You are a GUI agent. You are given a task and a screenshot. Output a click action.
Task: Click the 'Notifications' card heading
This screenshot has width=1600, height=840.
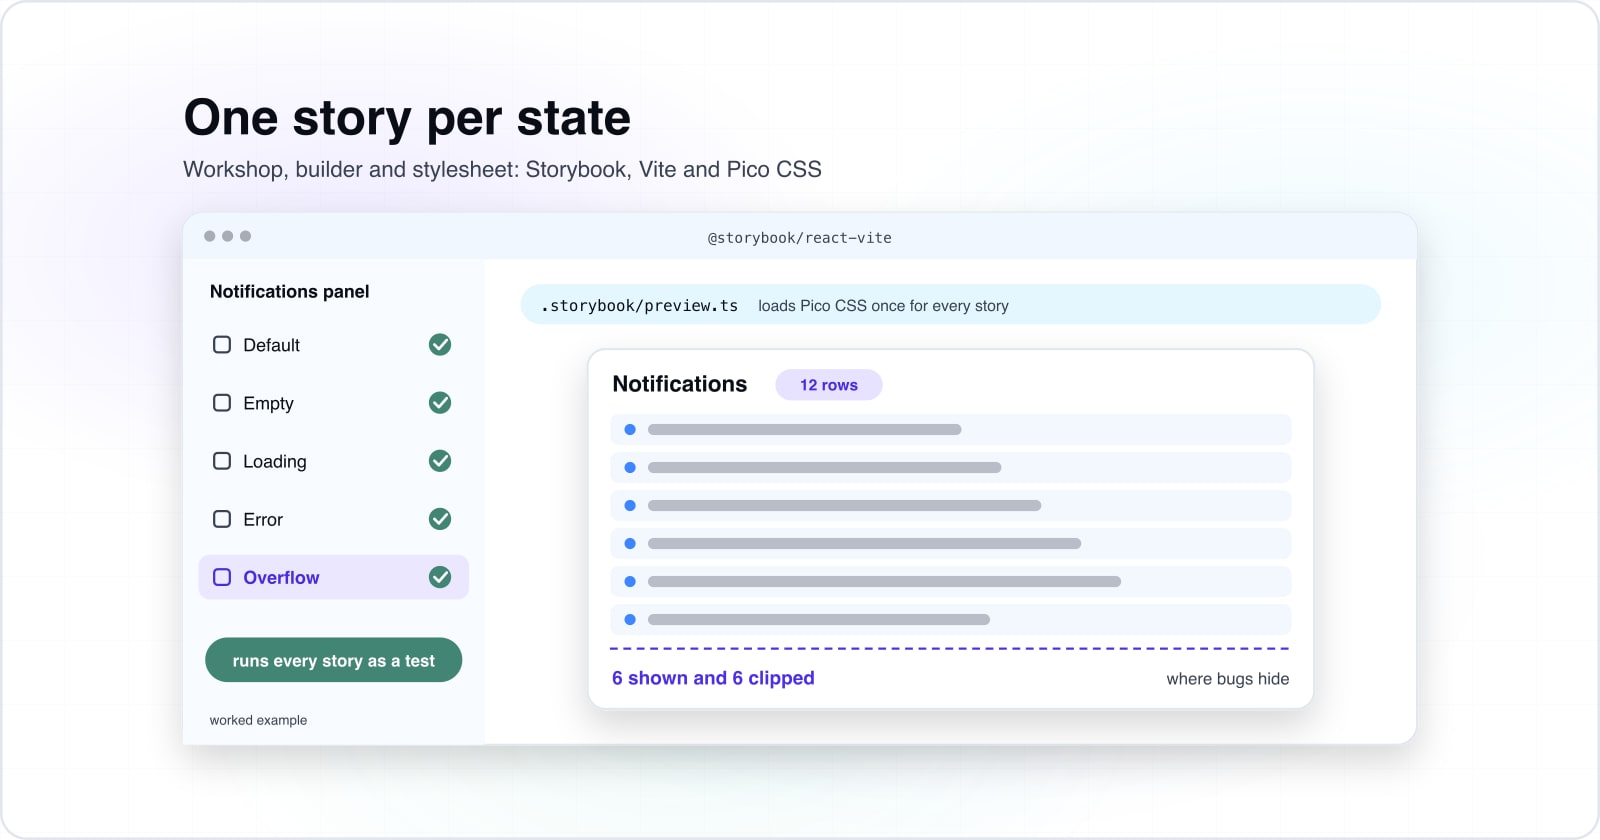click(x=680, y=384)
